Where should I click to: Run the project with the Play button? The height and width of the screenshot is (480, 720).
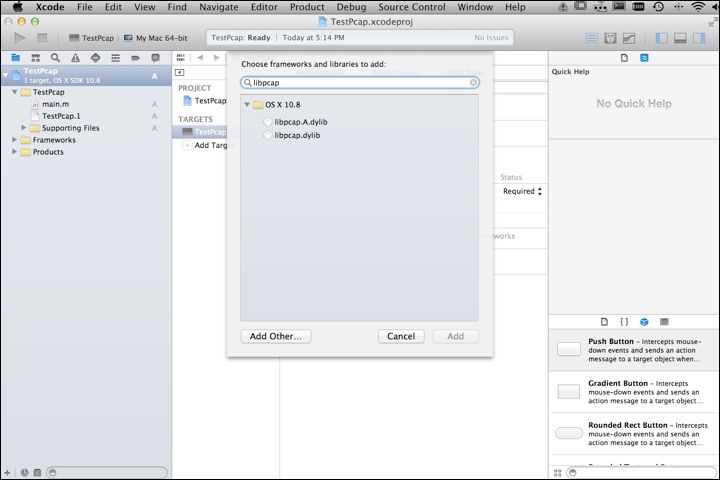19,38
